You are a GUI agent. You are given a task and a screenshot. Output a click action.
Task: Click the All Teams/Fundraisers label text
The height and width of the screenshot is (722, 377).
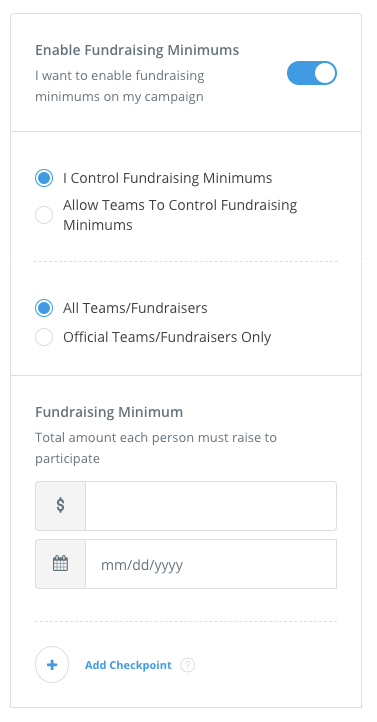pyautogui.click(x=135, y=308)
